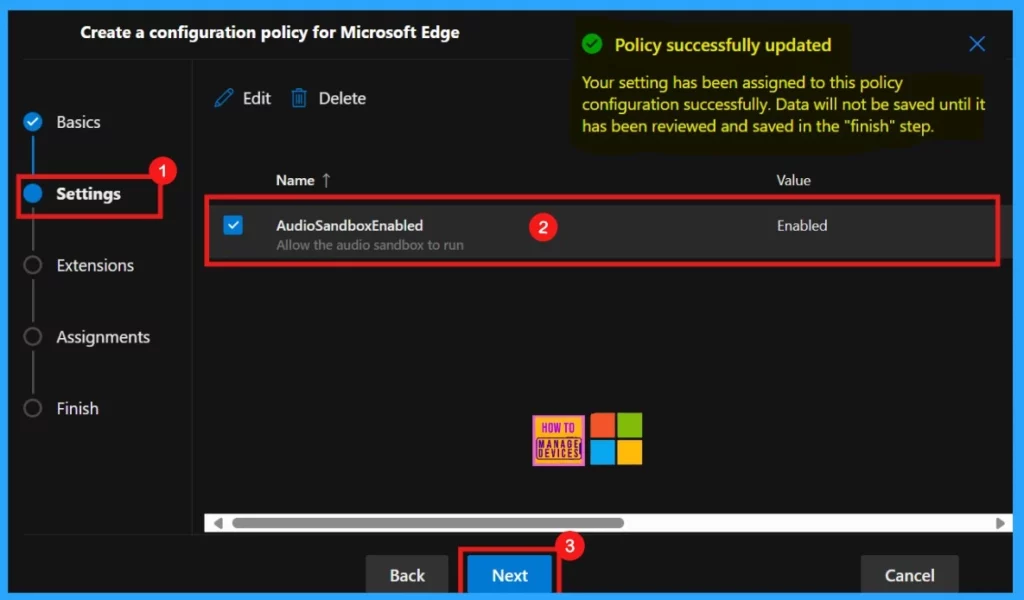Jump to the Assignments step
This screenshot has width=1024, height=600.
[x=103, y=337]
